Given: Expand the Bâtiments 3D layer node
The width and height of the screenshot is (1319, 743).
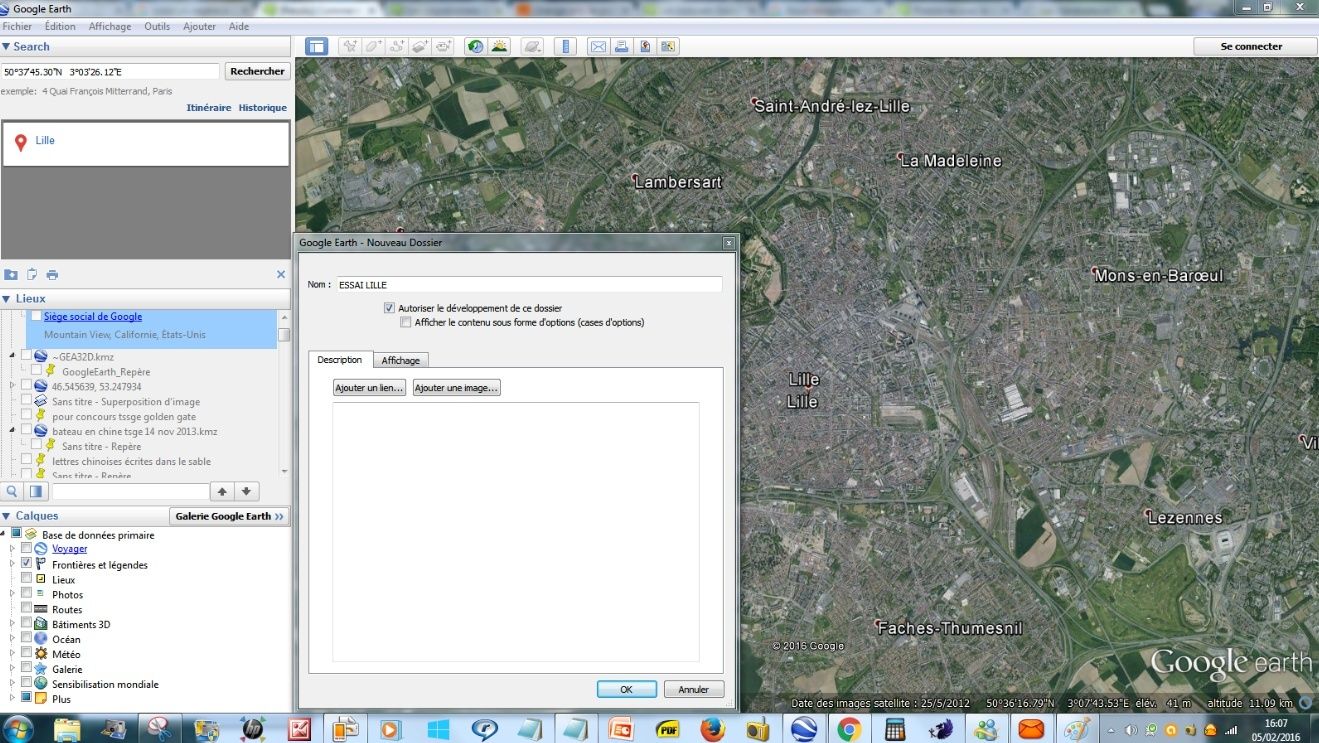Looking at the screenshot, I should pos(13,624).
